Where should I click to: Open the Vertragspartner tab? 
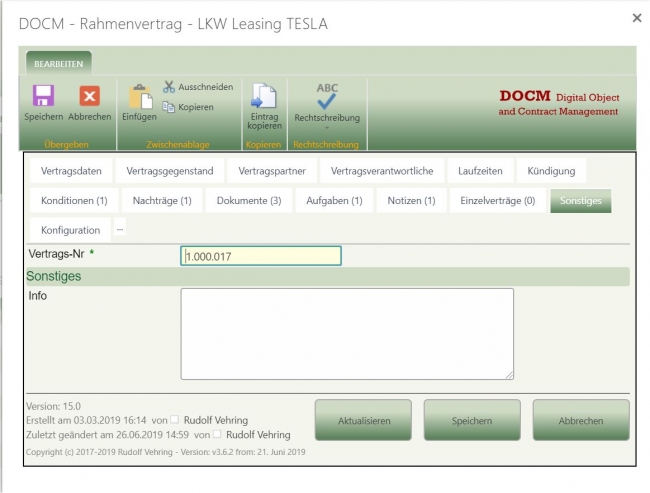coord(272,171)
